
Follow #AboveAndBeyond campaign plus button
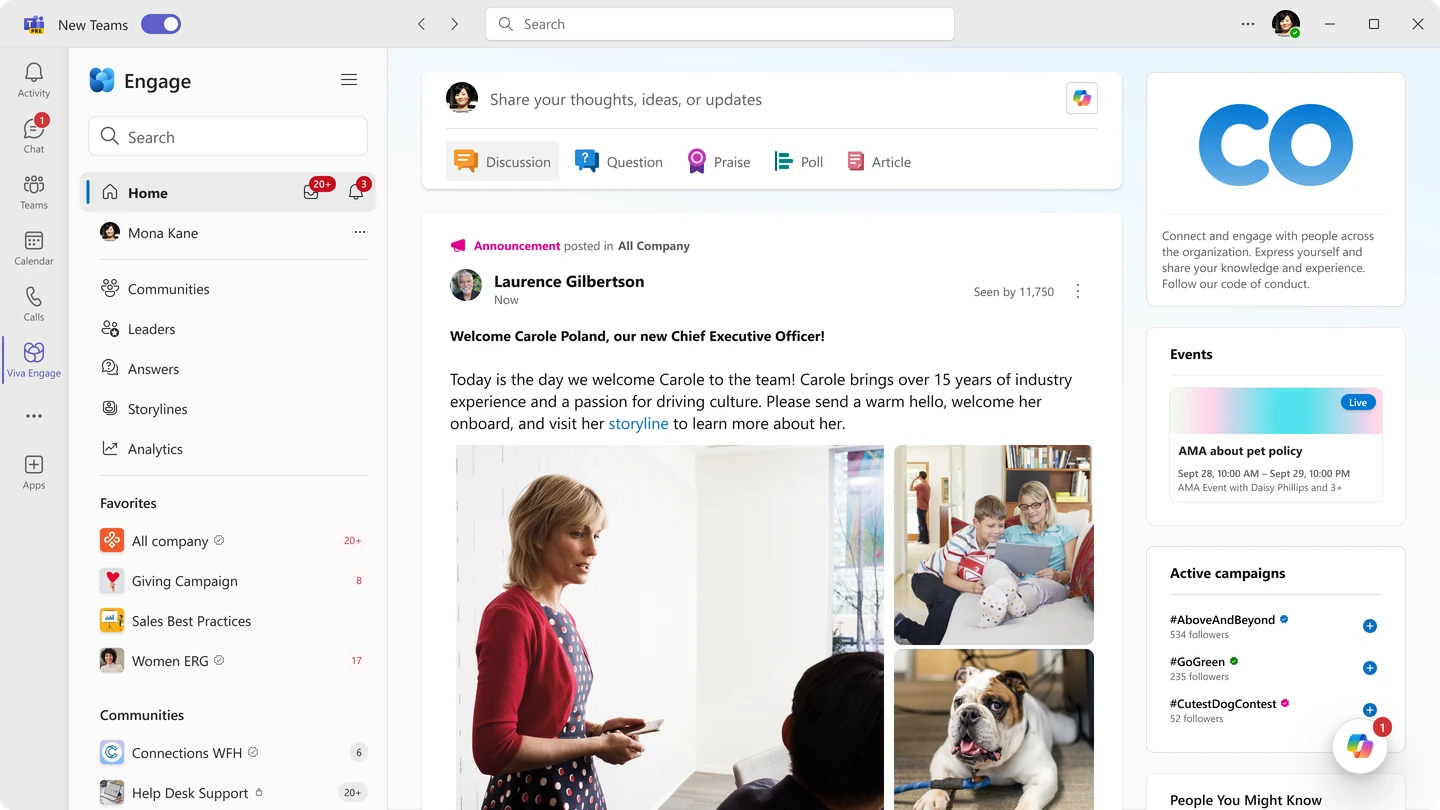click(x=1370, y=626)
